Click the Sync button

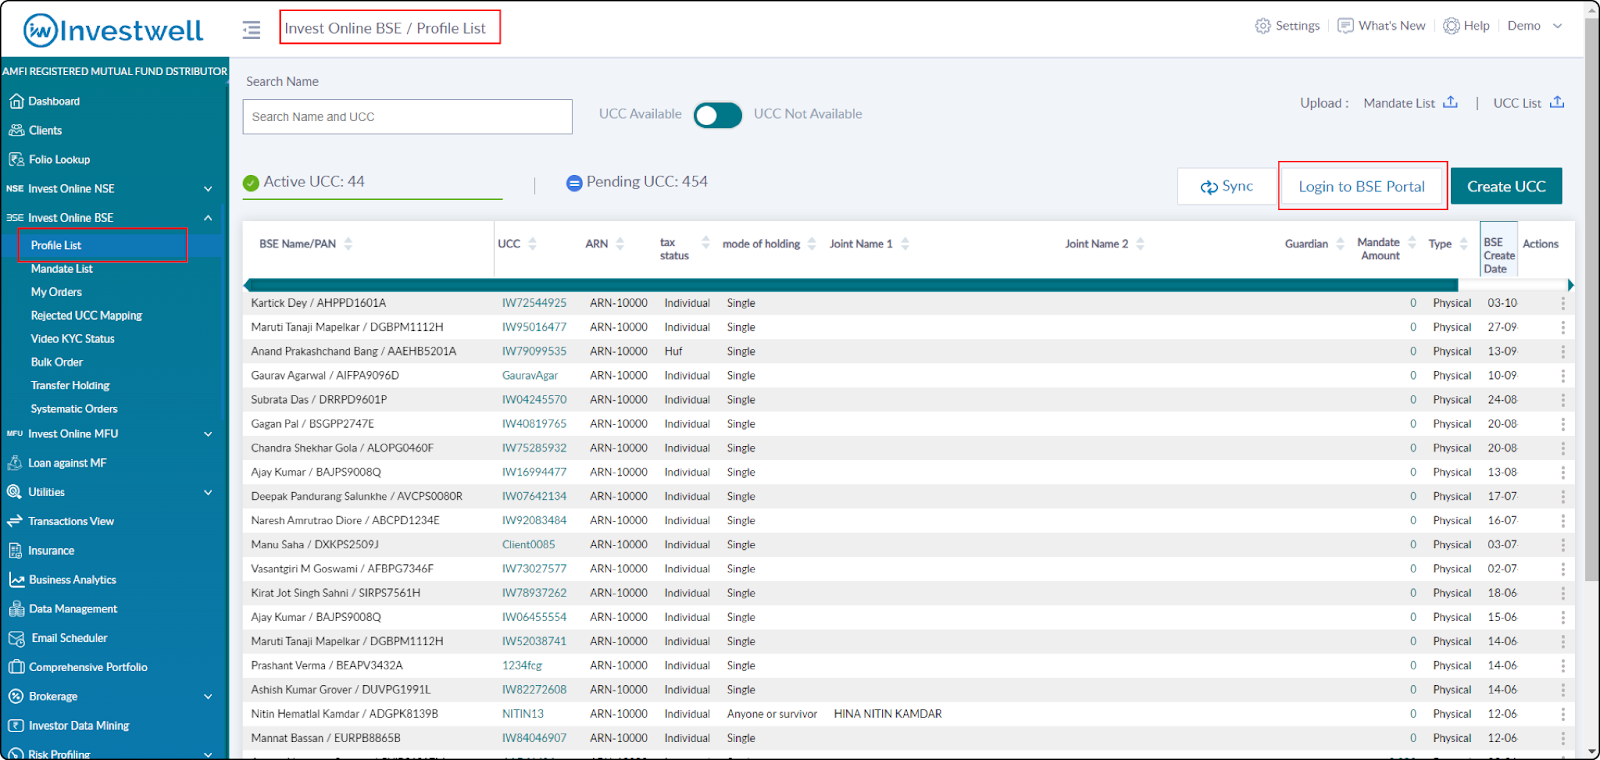[1227, 186]
